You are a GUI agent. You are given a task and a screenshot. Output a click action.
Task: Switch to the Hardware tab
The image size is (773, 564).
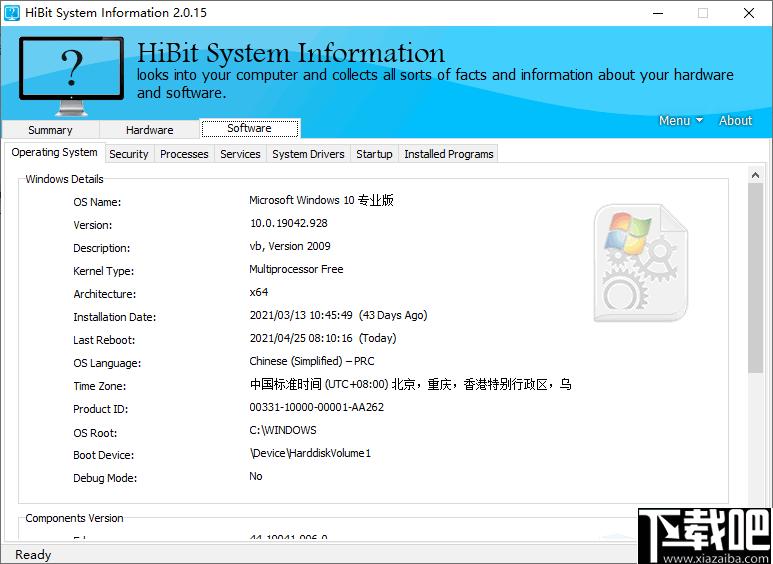coord(150,130)
